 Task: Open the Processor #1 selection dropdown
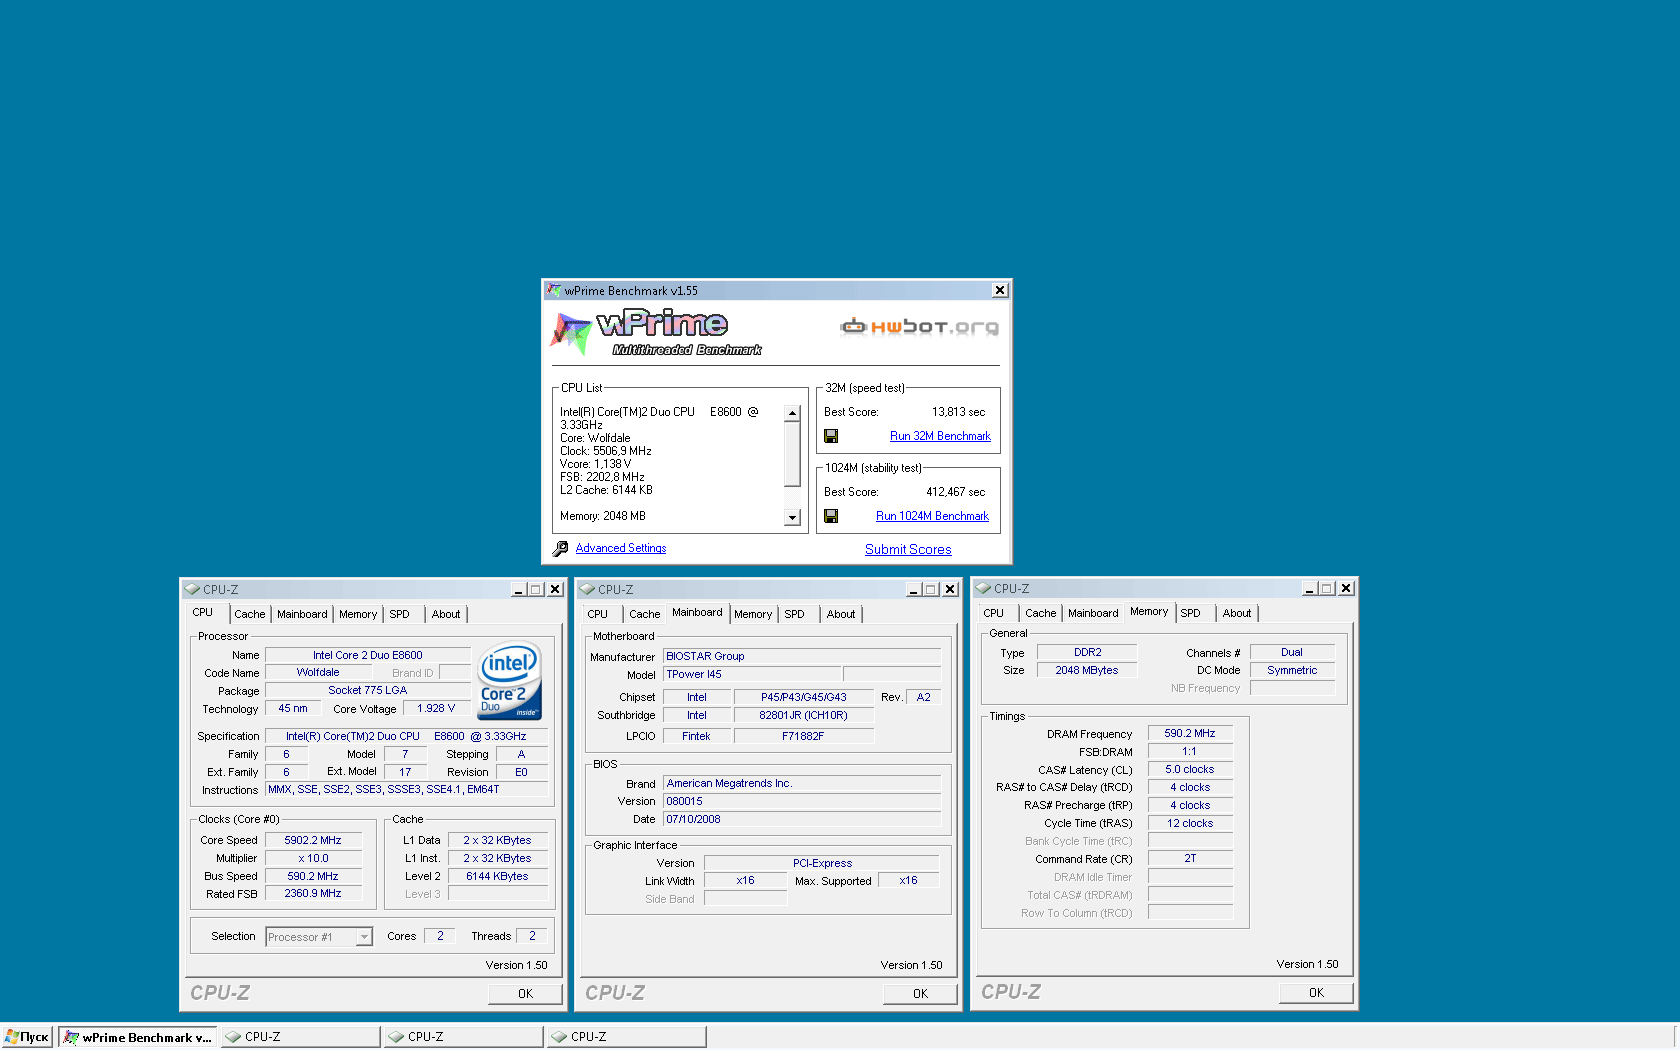[364, 937]
